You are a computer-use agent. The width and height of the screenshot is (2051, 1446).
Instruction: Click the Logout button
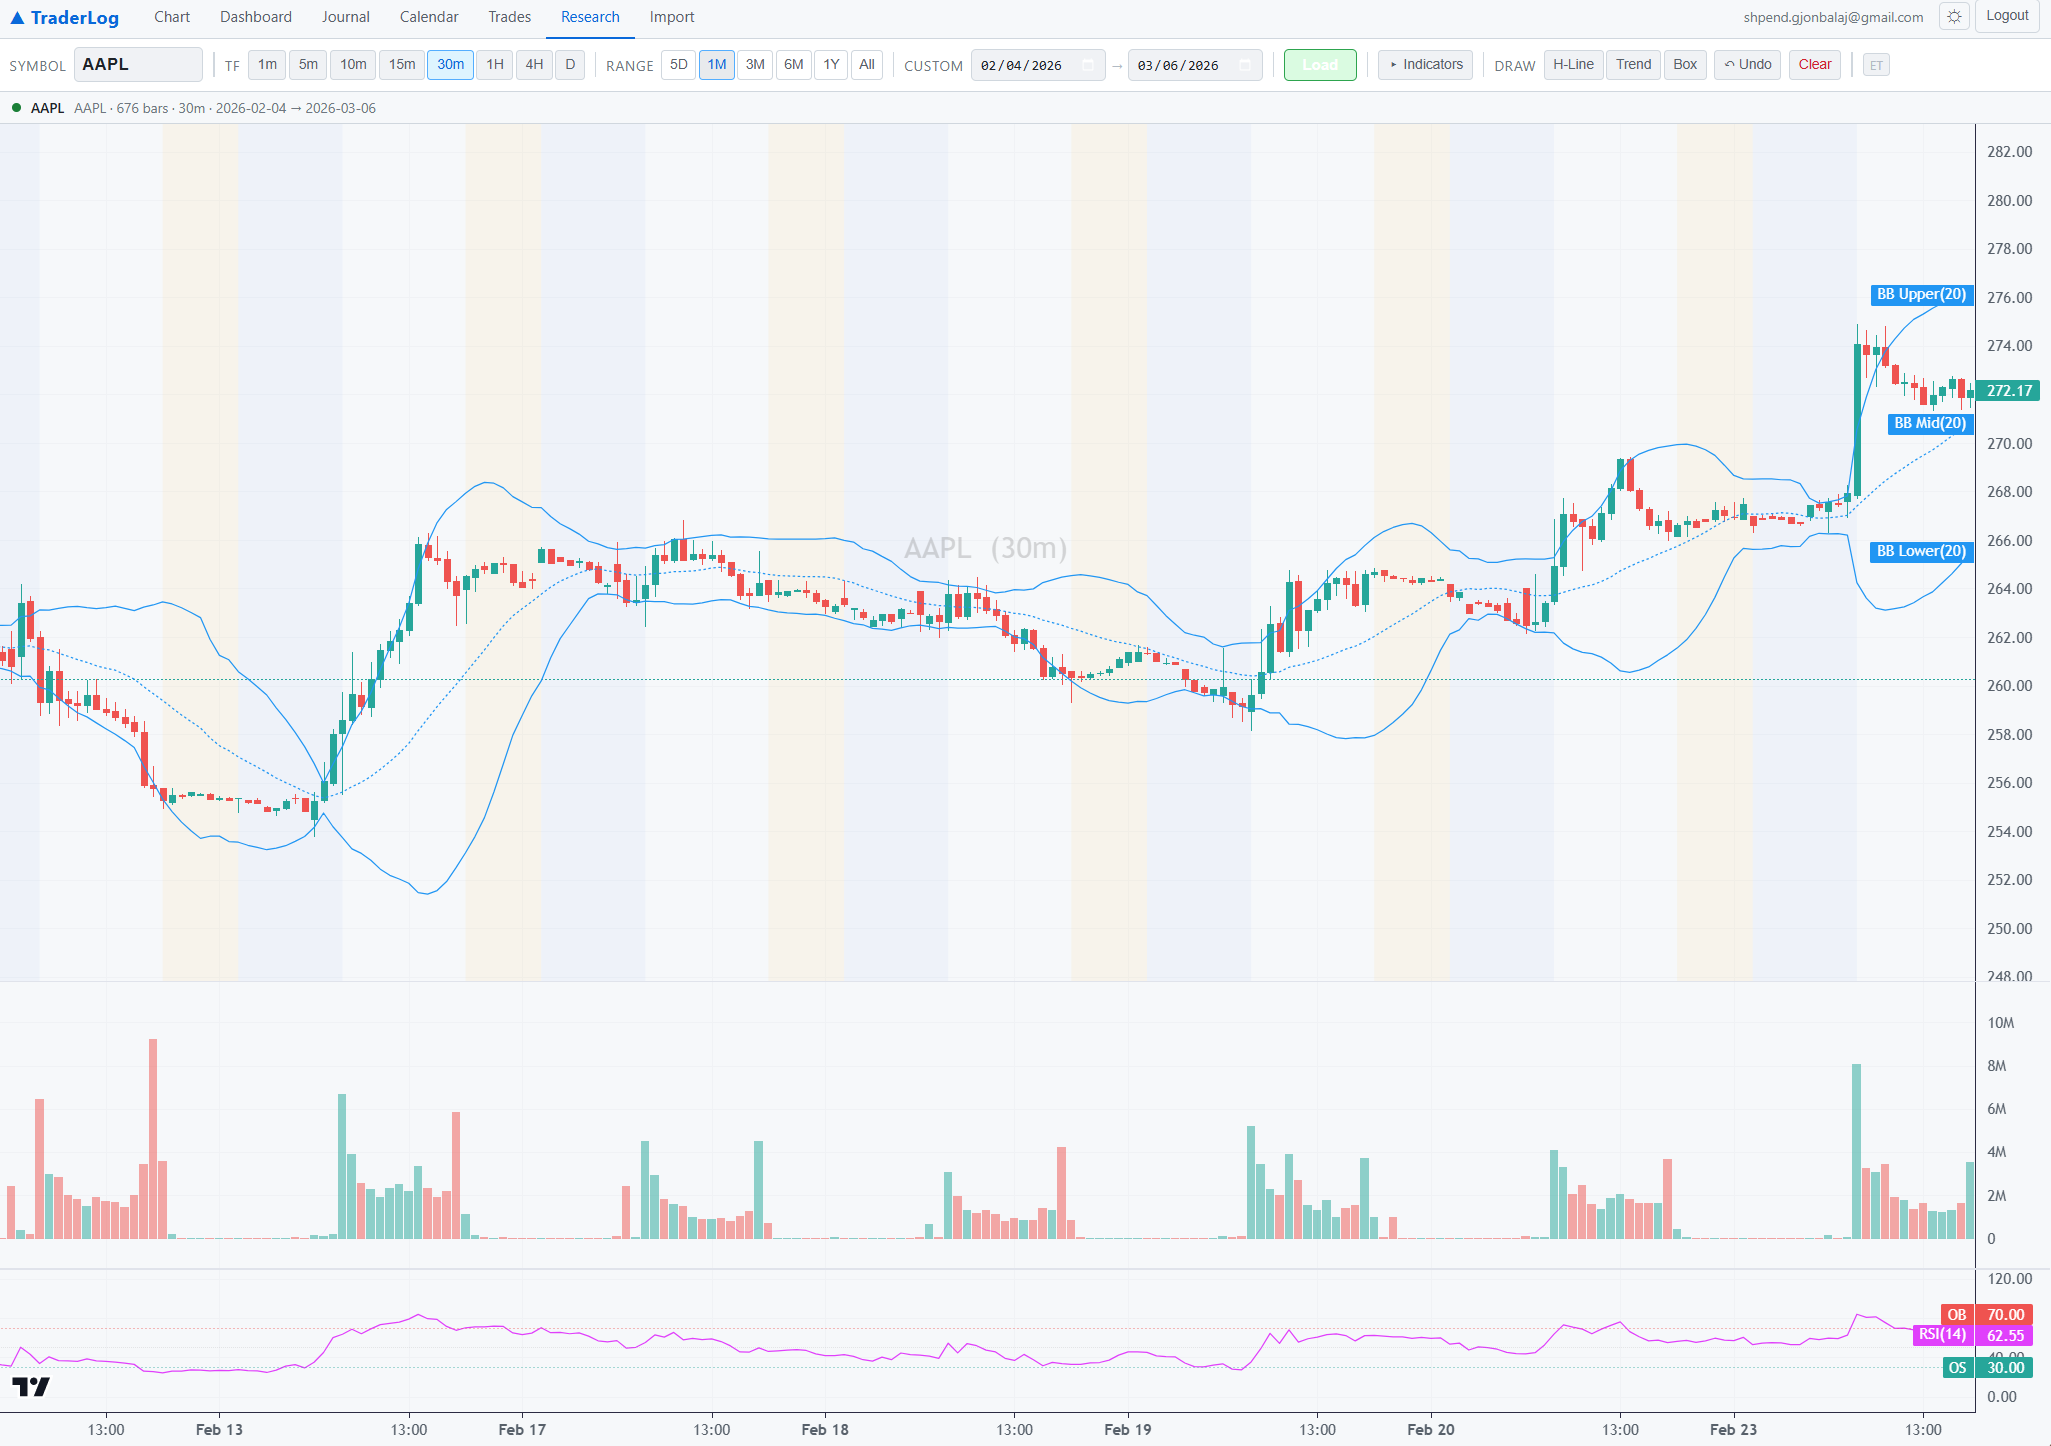coord(2007,15)
